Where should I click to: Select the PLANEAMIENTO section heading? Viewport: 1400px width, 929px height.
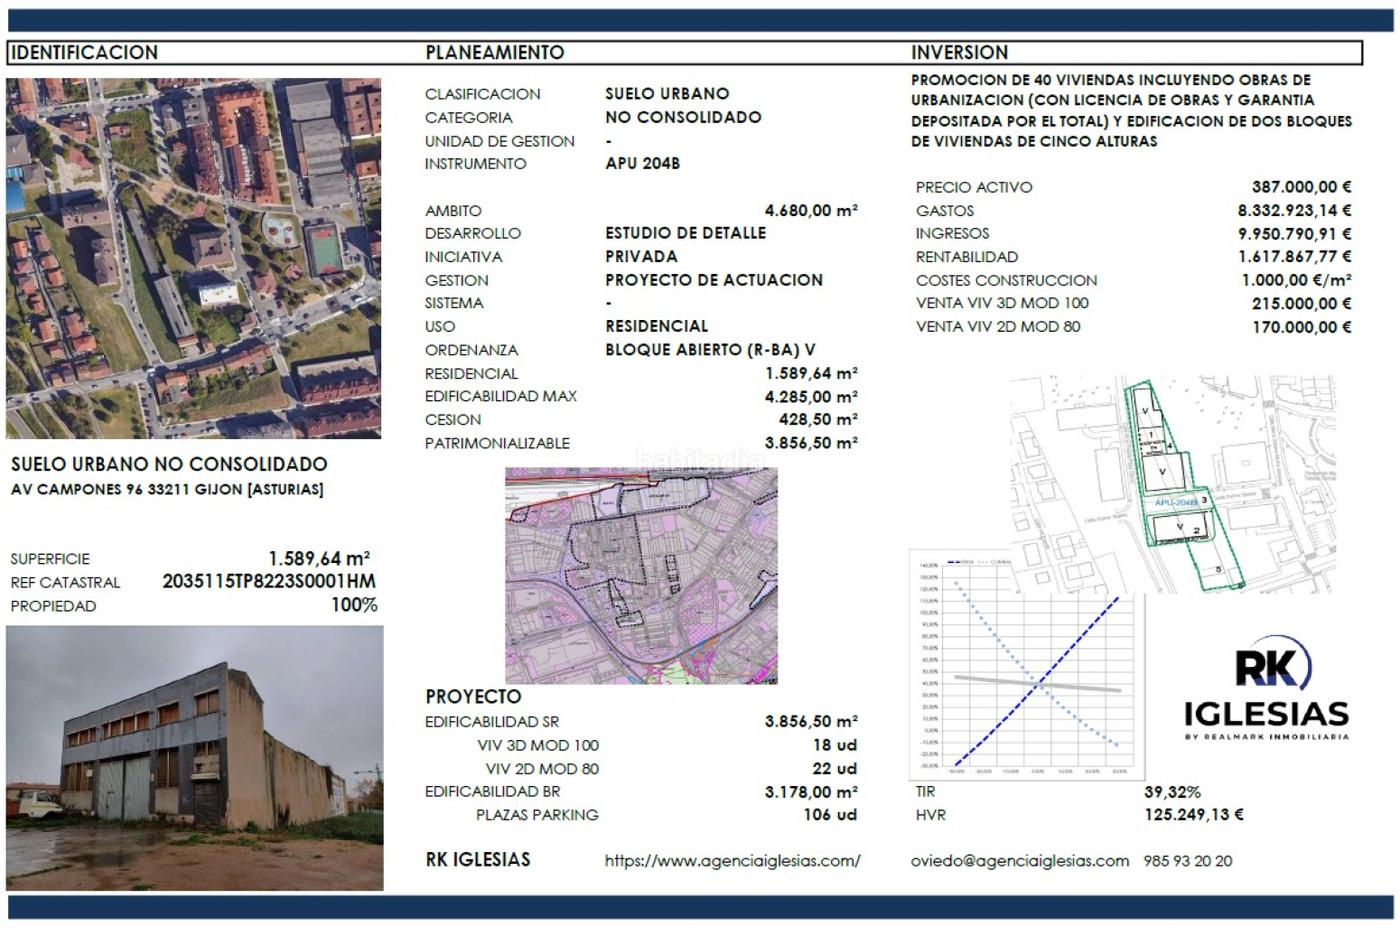(494, 53)
